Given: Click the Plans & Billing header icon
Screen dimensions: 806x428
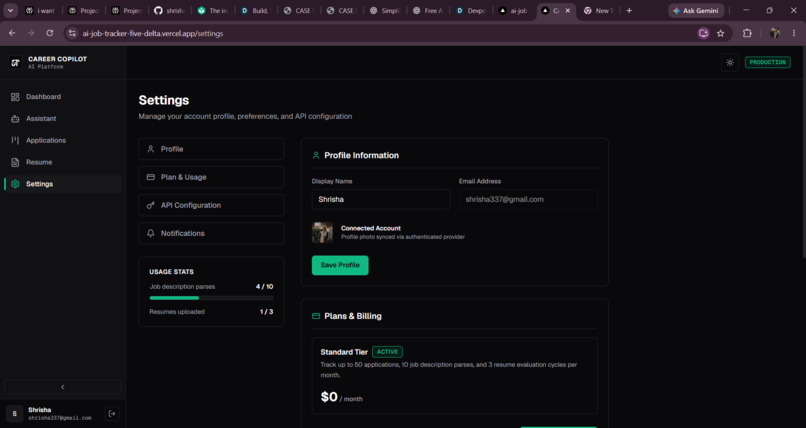Looking at the screenshot, I should [316, 316].
